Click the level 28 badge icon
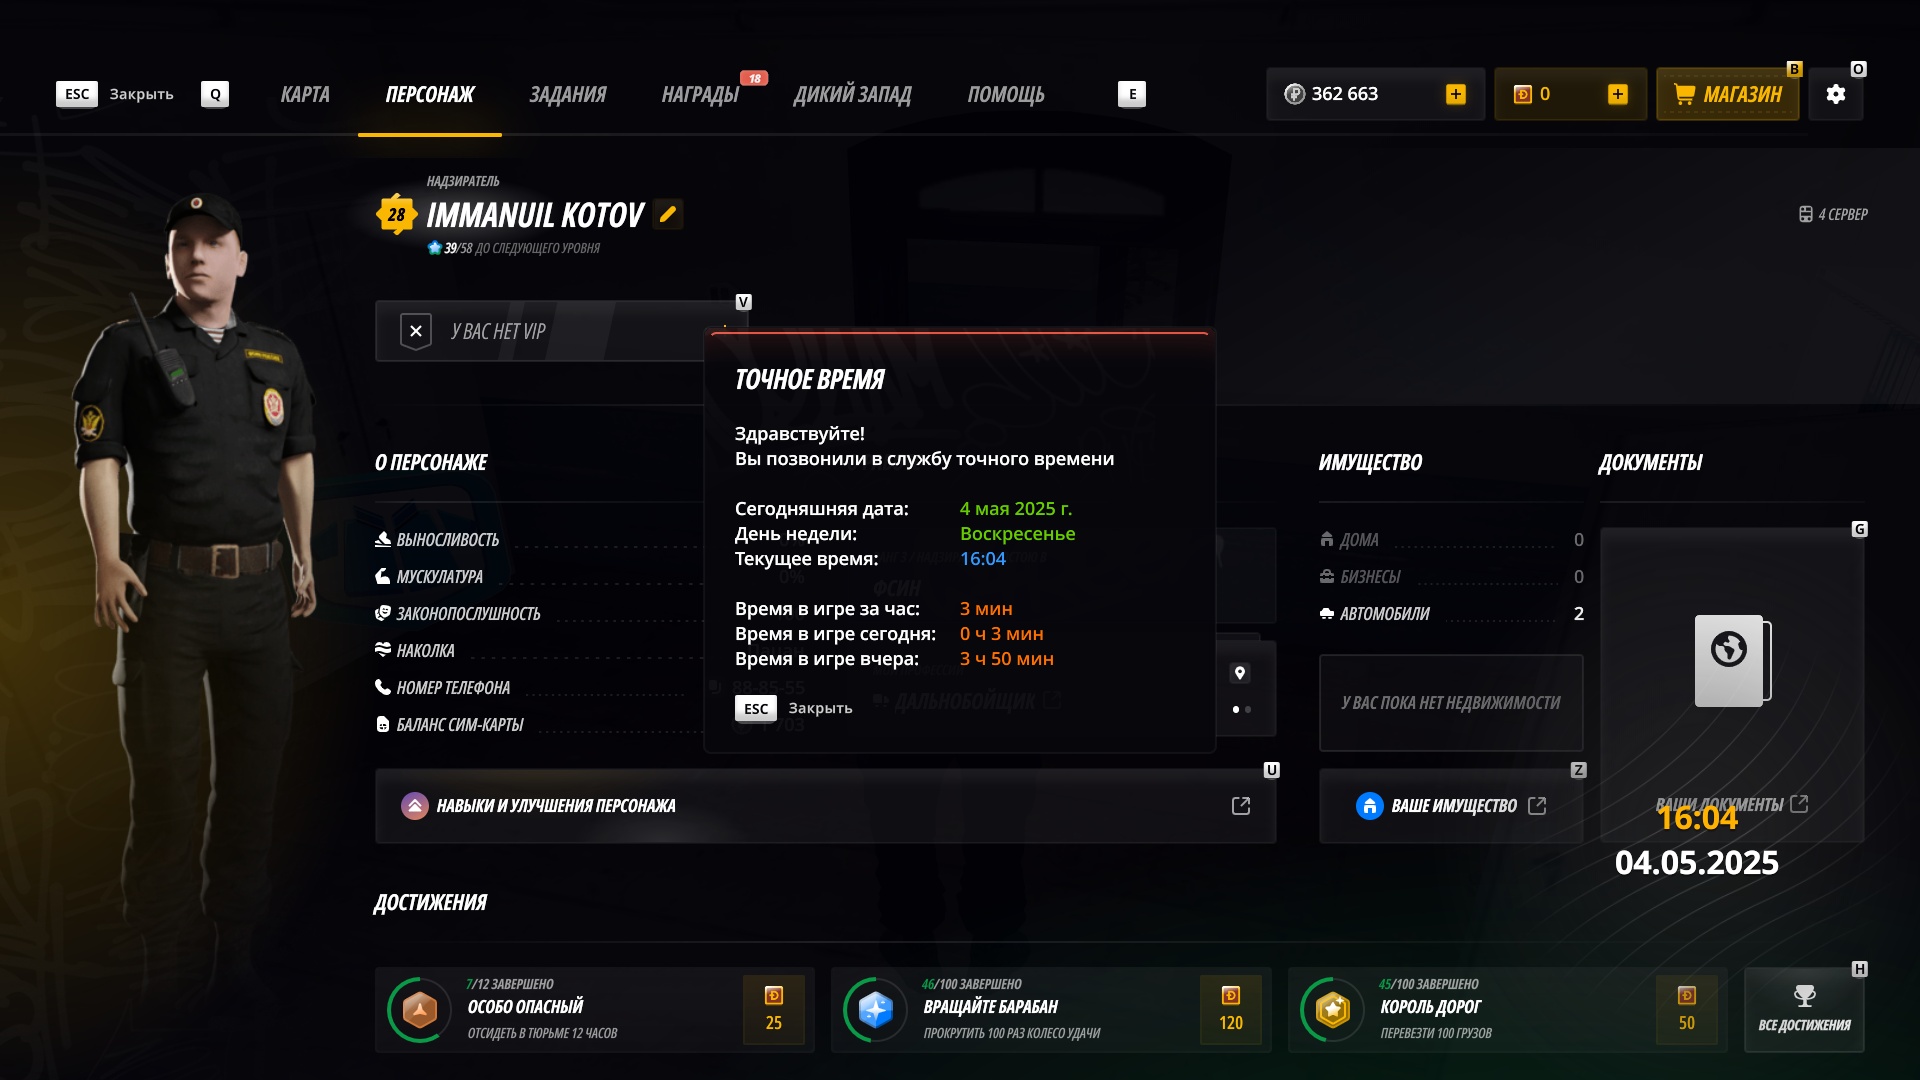 click(397, 214)
